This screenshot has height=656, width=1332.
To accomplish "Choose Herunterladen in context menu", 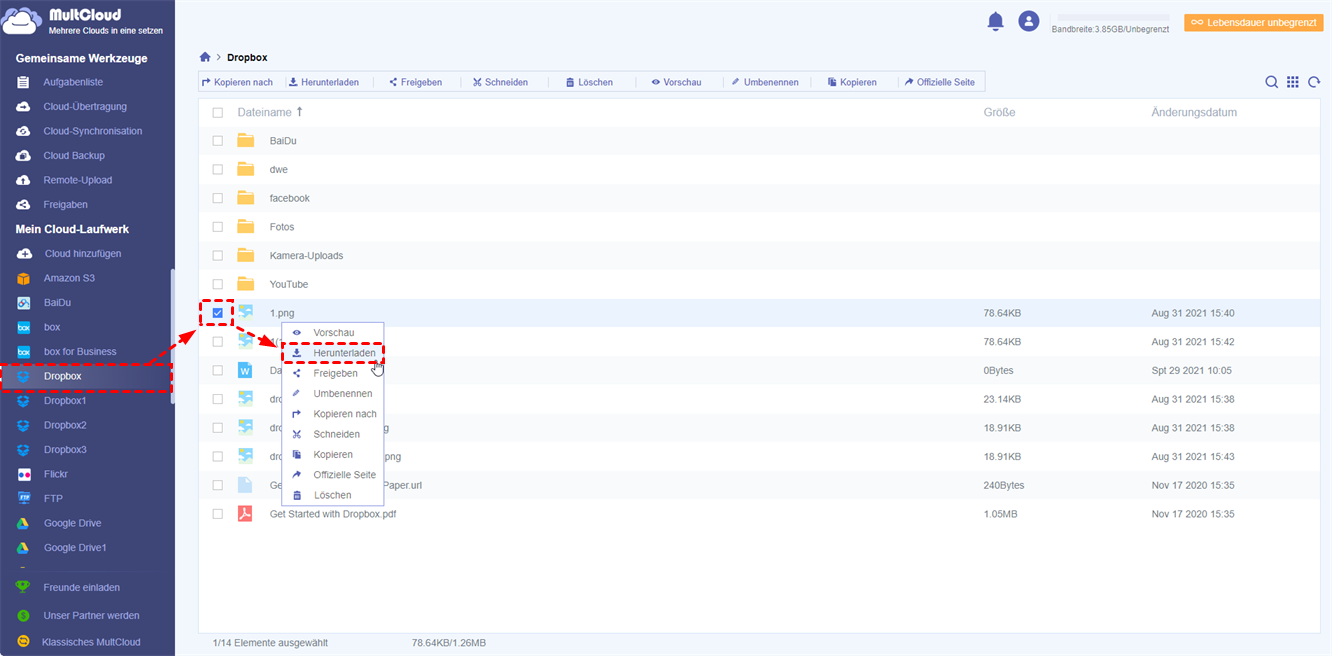I will tap(344, 353).
